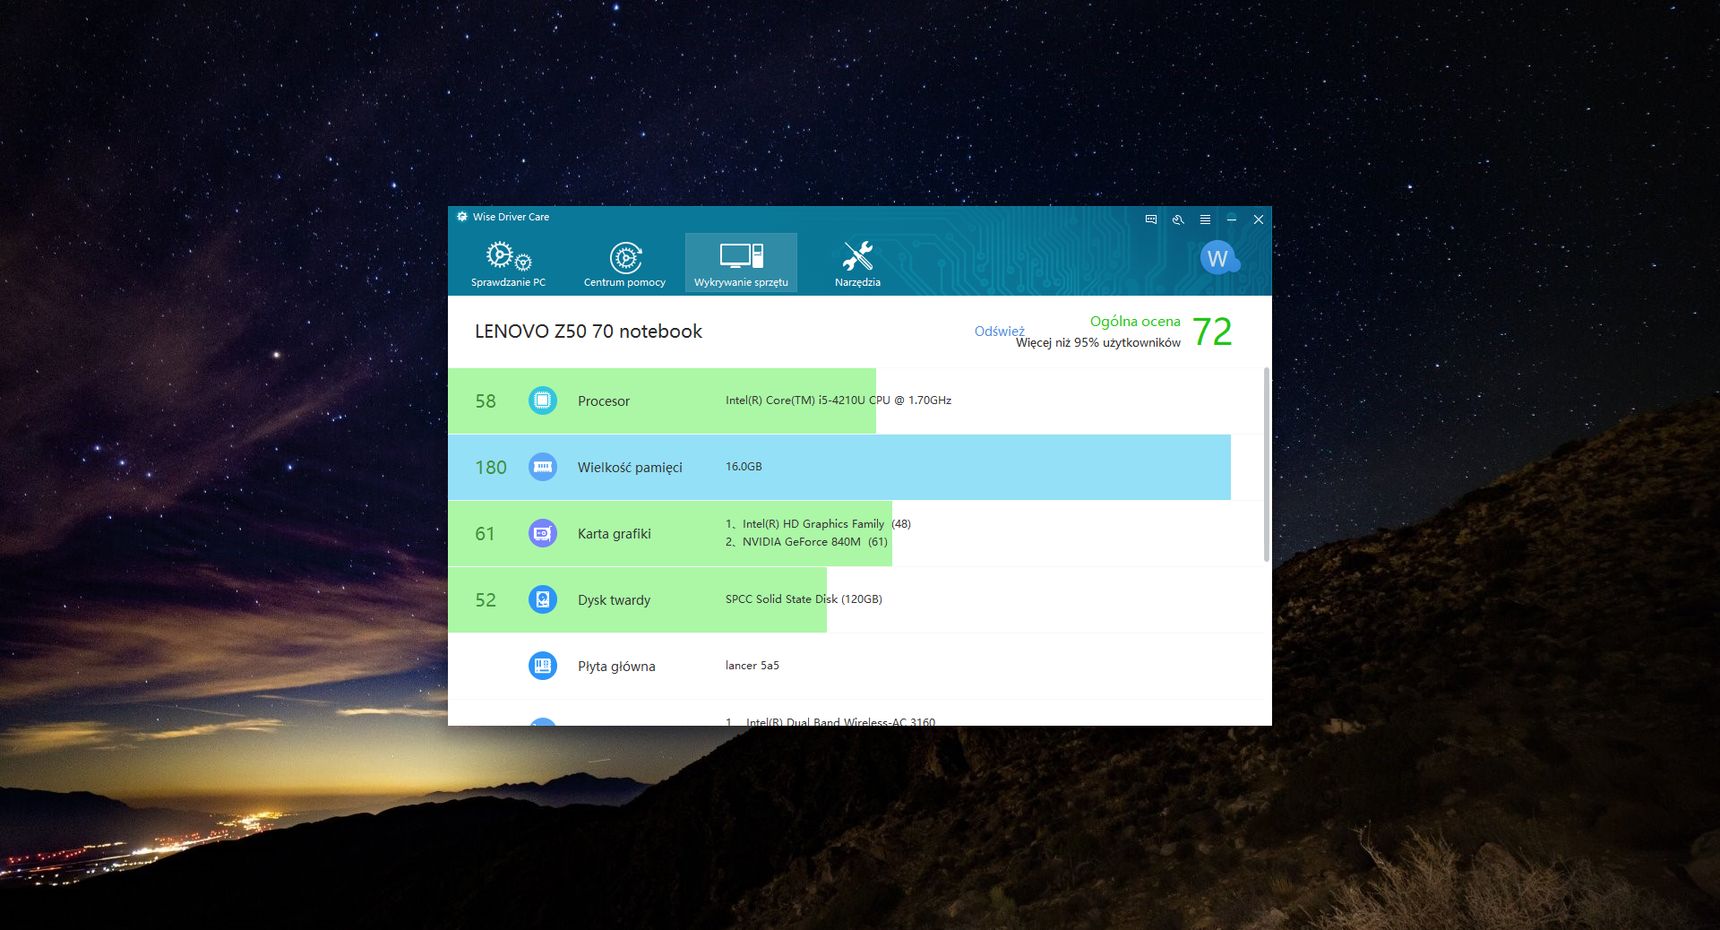This screenshot has height=930, width=1720.
Task: Open the hamburger menu icon
Action: (1205, 219)
